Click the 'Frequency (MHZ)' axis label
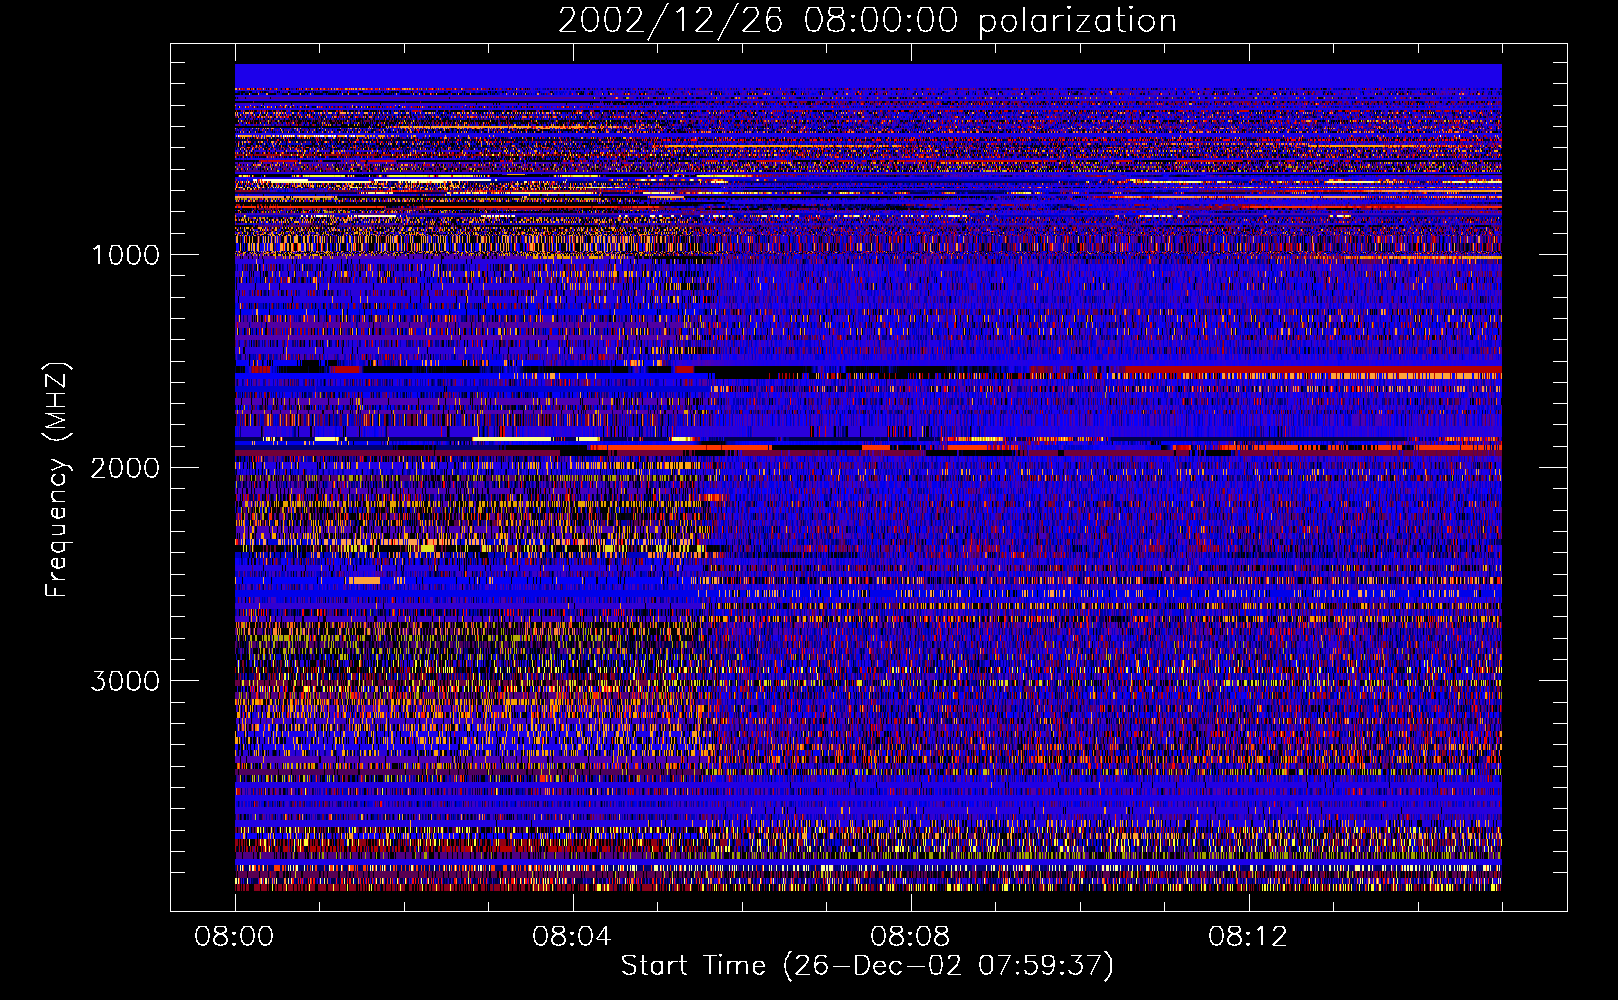The width and height of the screenshot is (1618, 1000). pos(57,480)
